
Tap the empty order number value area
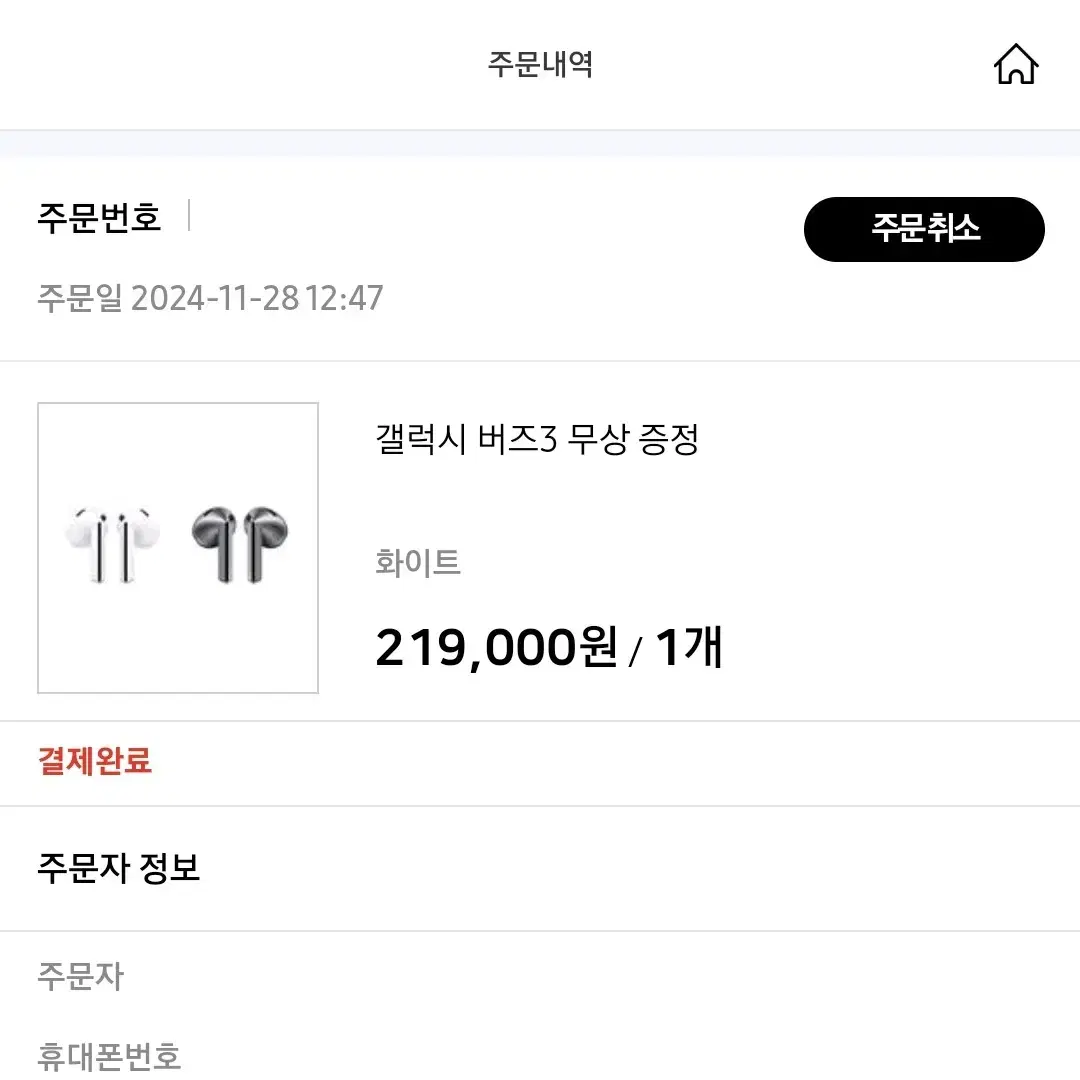pos(482,217)
